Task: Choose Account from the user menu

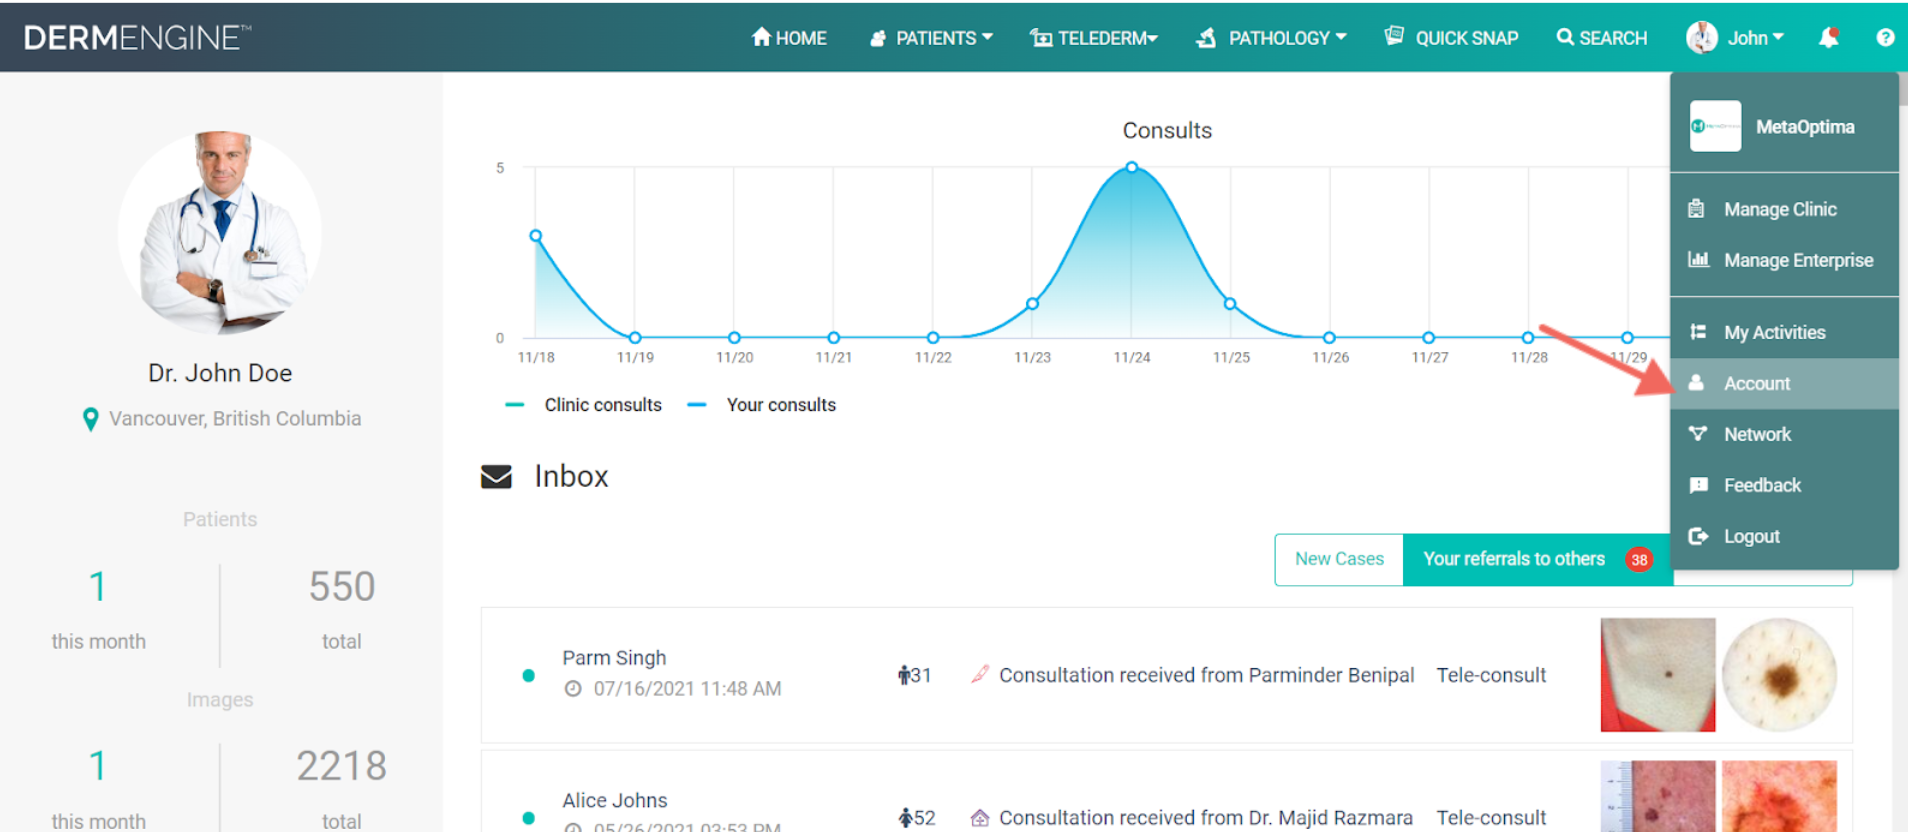Action: pyautogui.click(x=1784, y=383)
